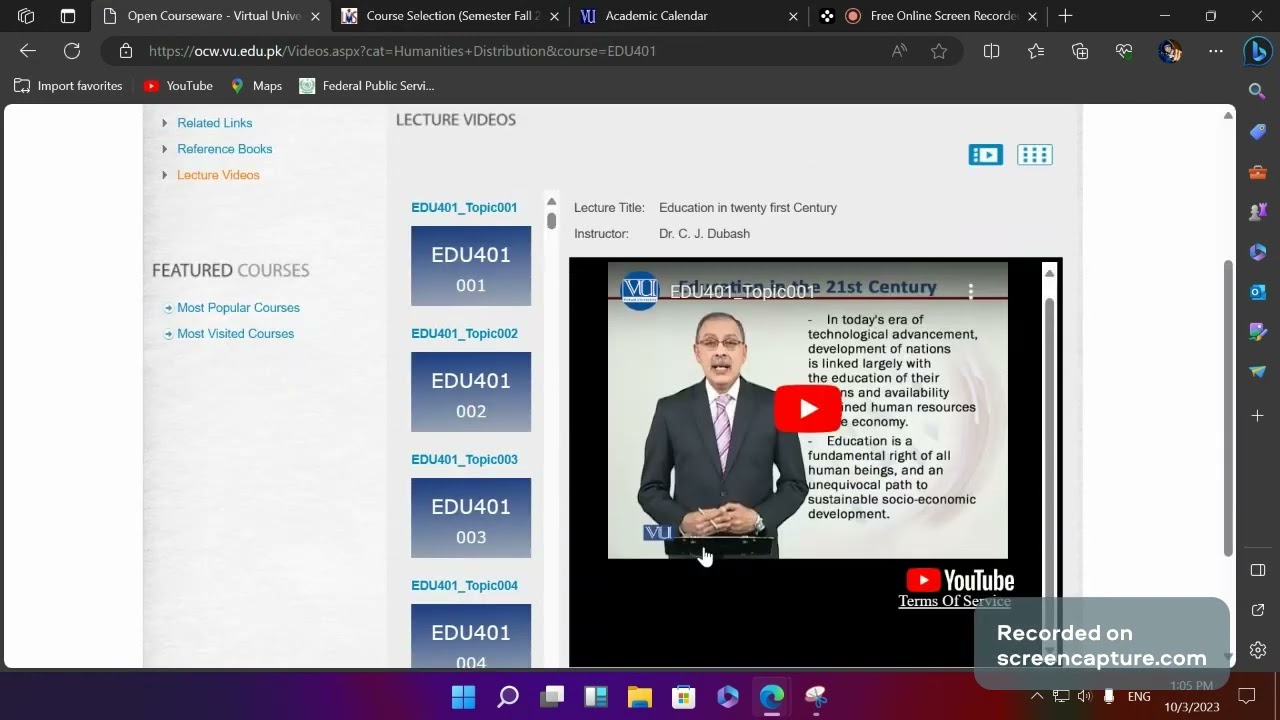The image size is (1280, 720).
Task: Open the split screen button
Action: click(x=991, y=51)
